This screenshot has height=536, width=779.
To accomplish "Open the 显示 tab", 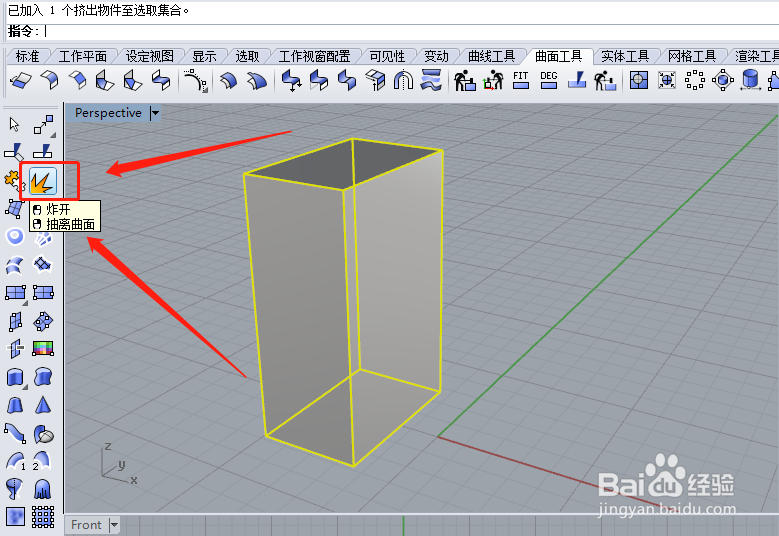I will click(204, 56).
